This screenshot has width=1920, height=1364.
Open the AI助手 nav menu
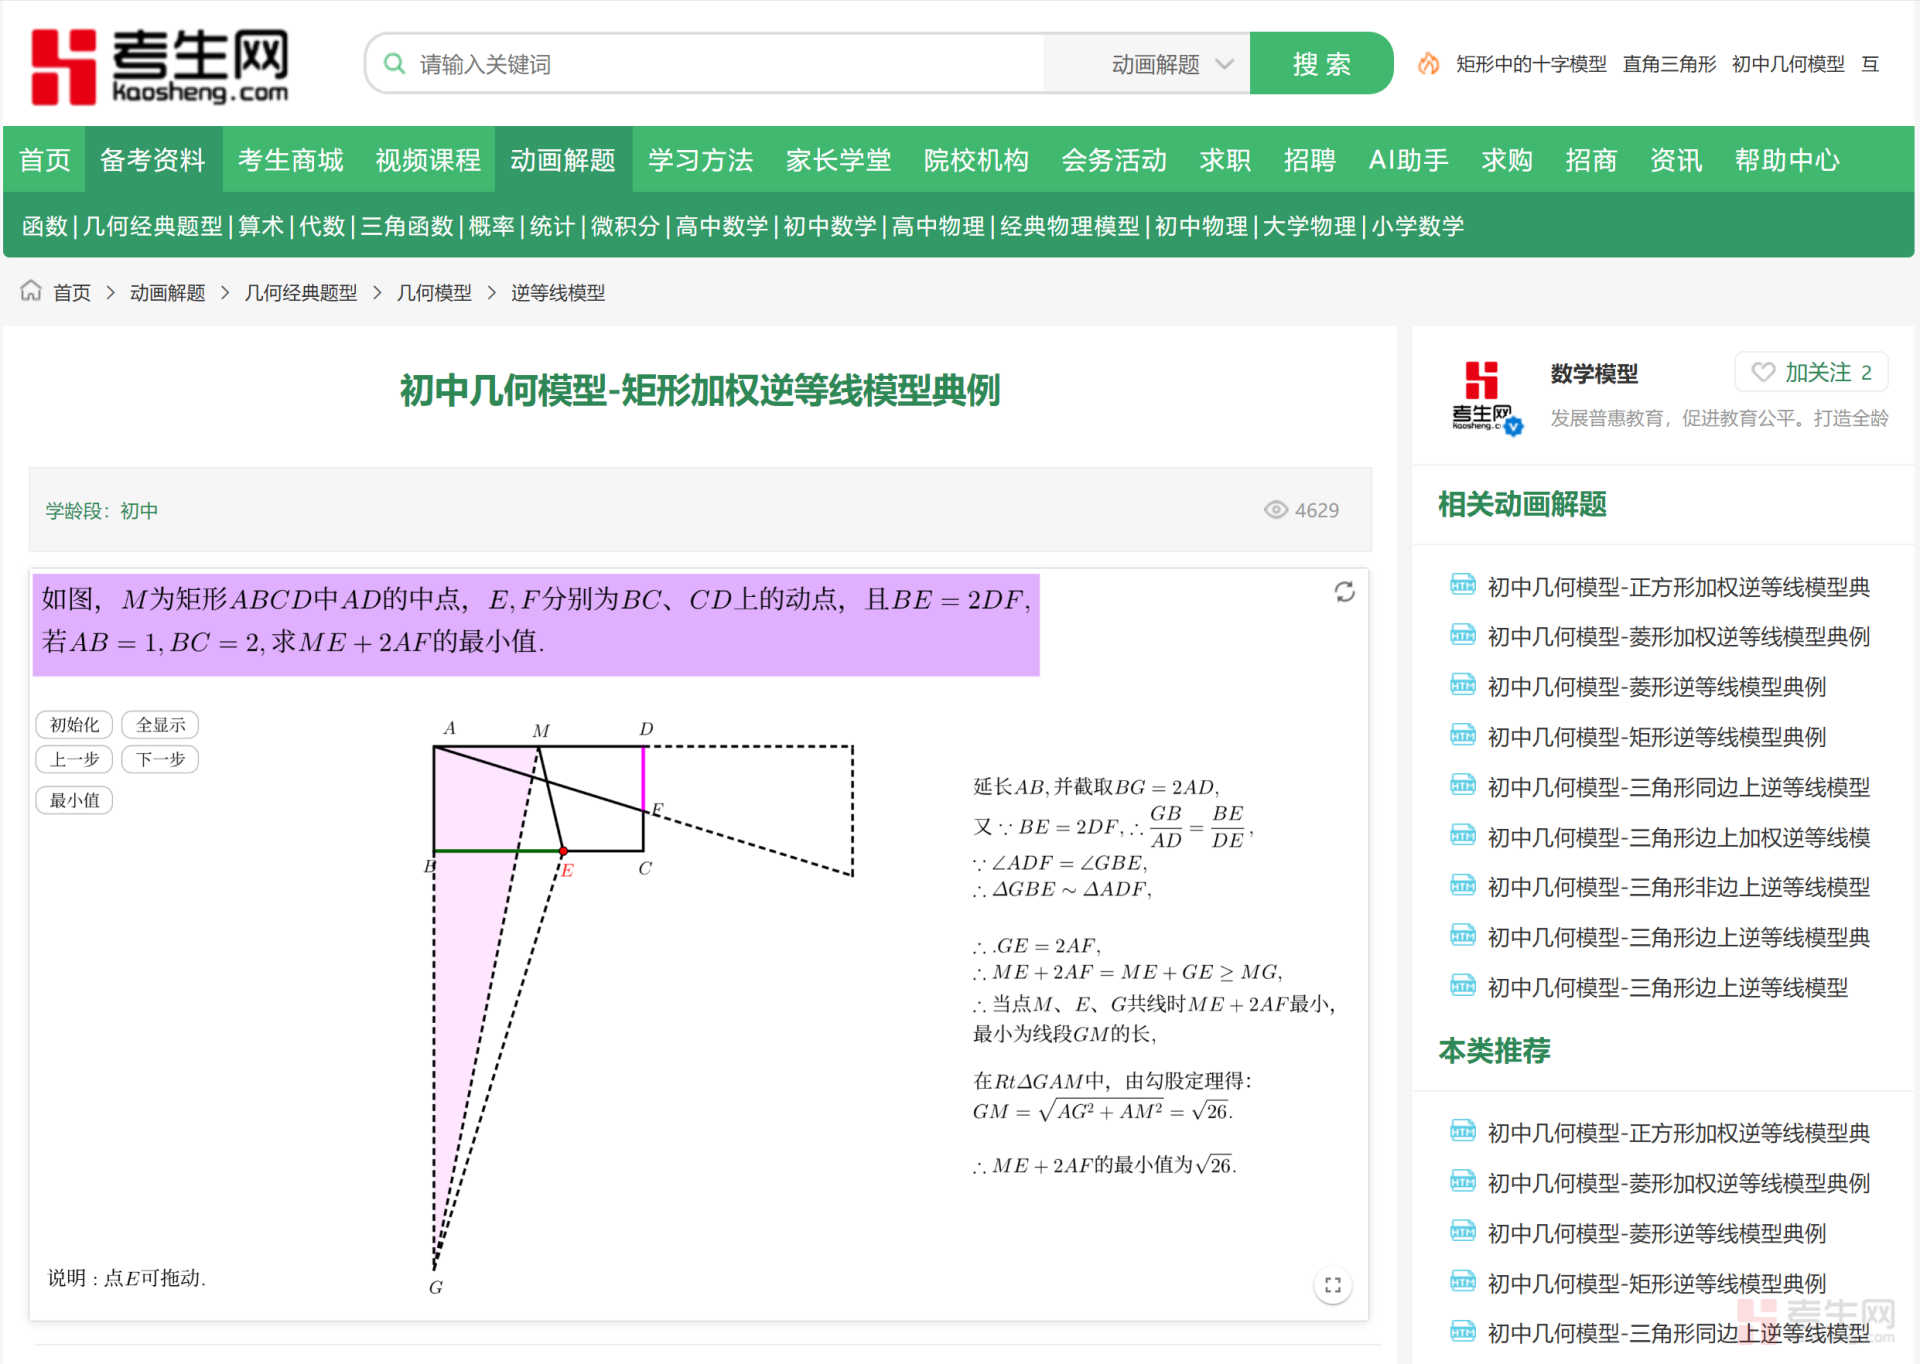click(1408, 160)
